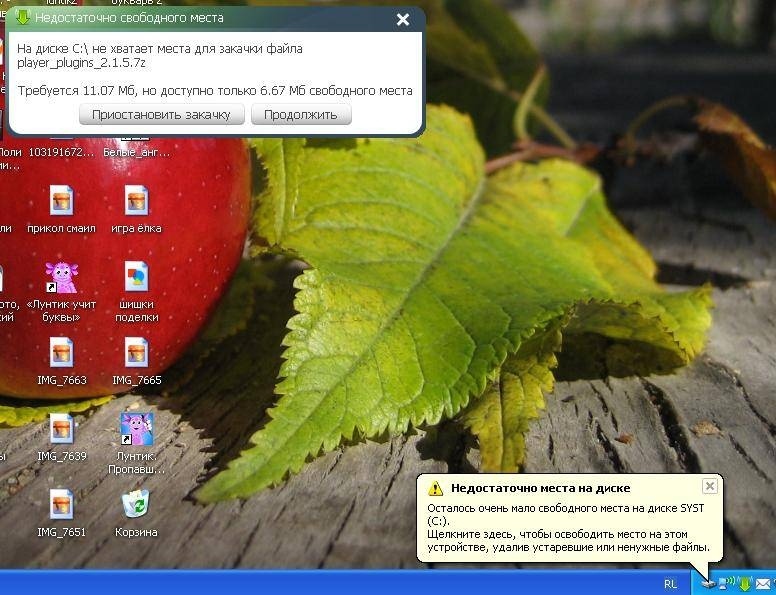The width and height of the screenshot is (776, 595).
Task: Select the IMG_7639 image file
Action: click(61, 429)
